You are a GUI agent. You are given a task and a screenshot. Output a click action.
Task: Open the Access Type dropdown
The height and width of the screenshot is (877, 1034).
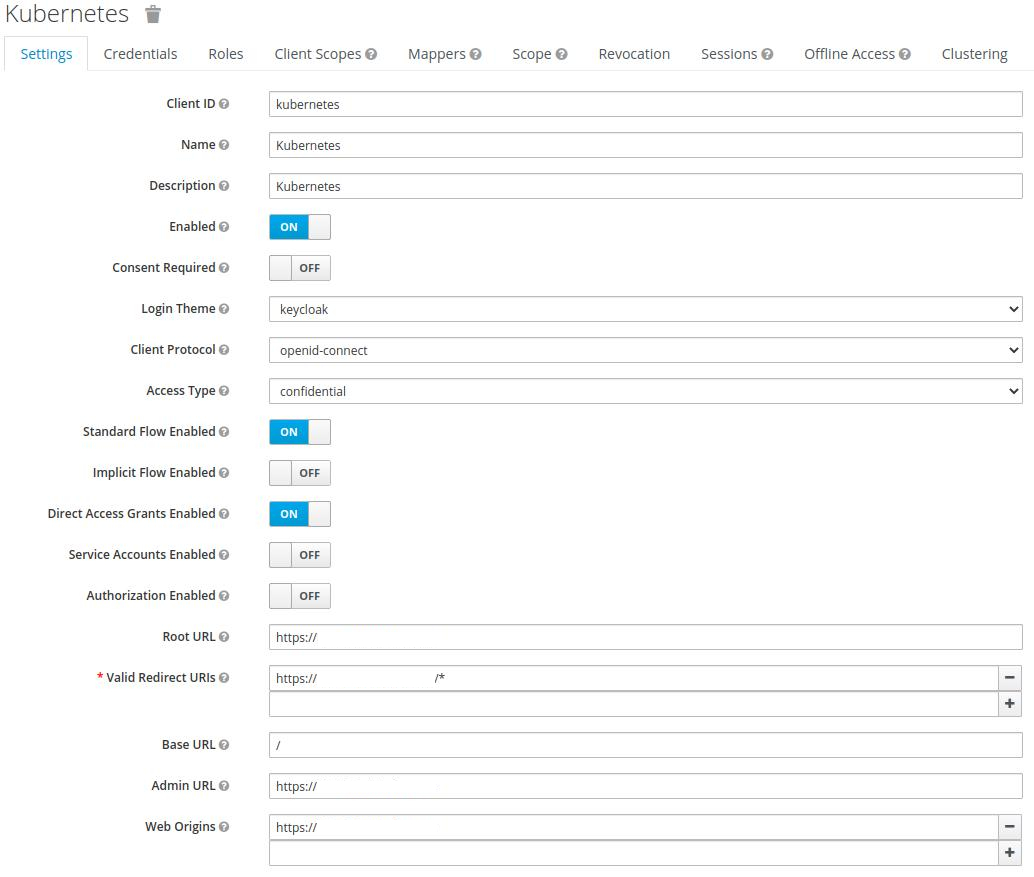tap(646, 390)
